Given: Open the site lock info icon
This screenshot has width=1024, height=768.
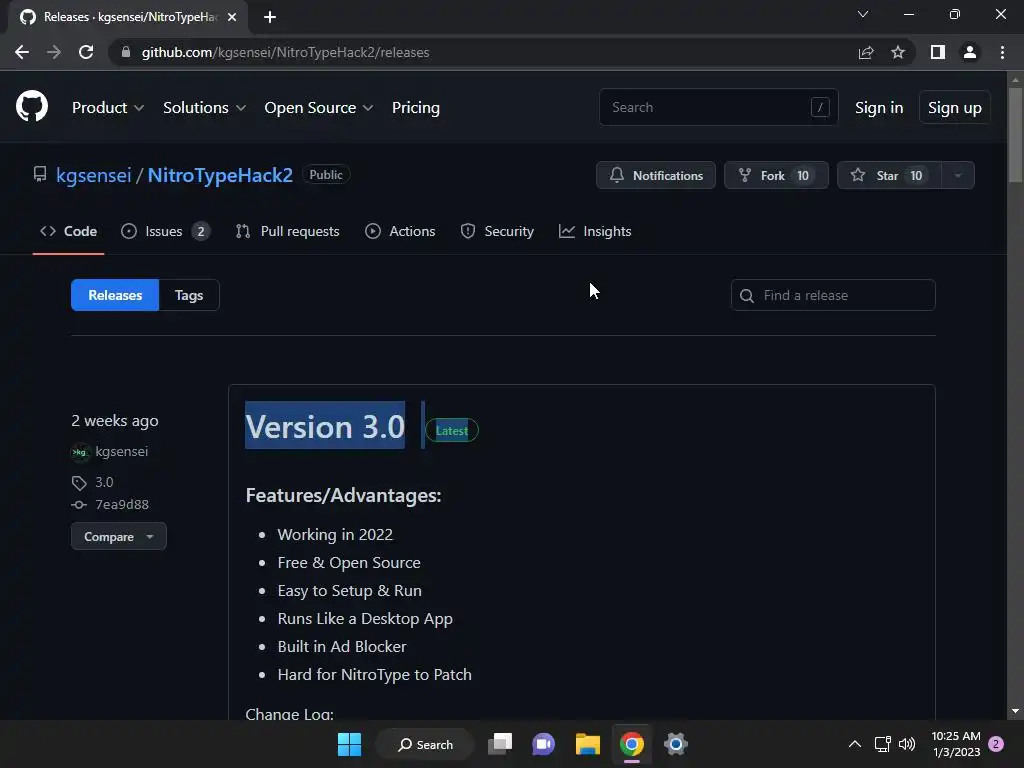Looking at the screenshot, I should 126,52.
